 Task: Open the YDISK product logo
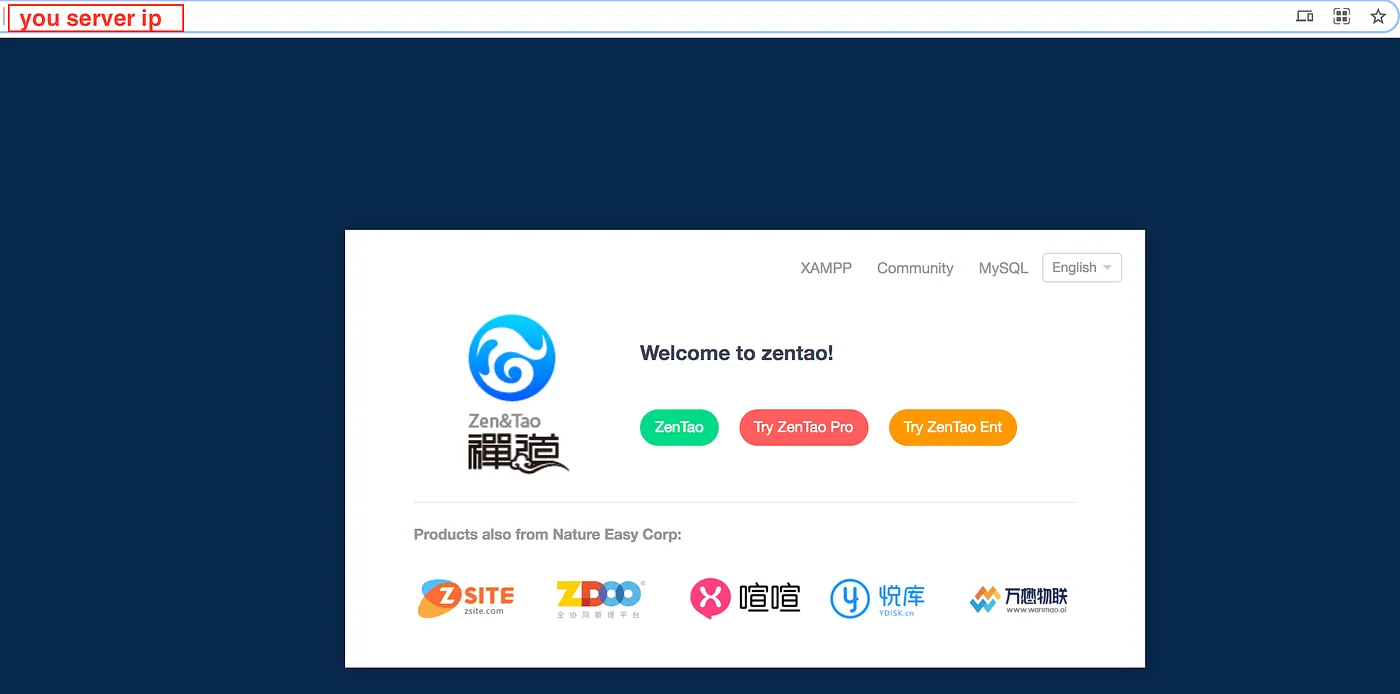(878, 598)
